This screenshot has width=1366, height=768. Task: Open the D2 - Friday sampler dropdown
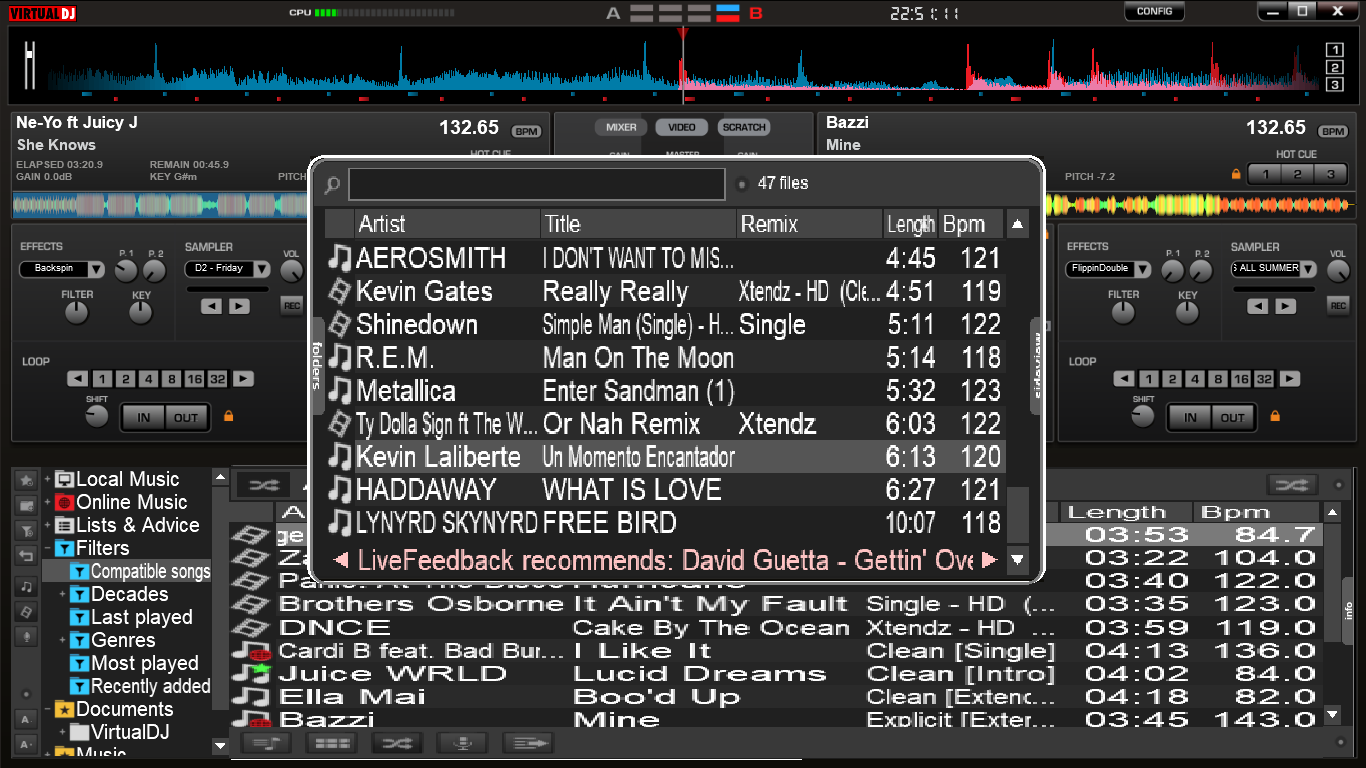coord(227,269)
